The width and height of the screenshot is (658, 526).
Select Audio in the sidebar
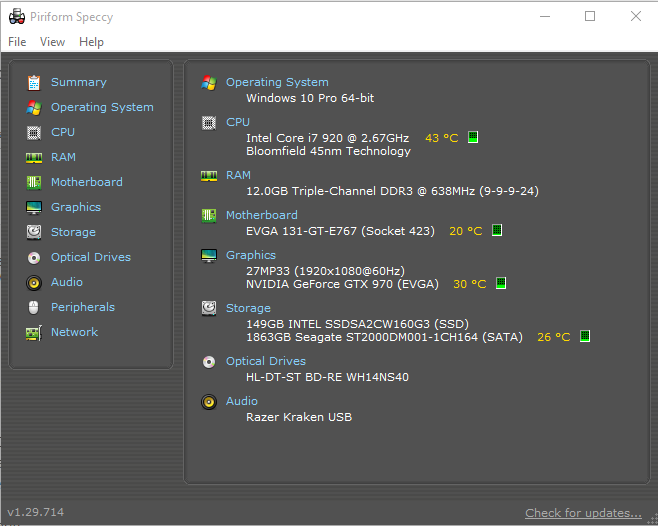pyautogui.click(x=67, y=282)
